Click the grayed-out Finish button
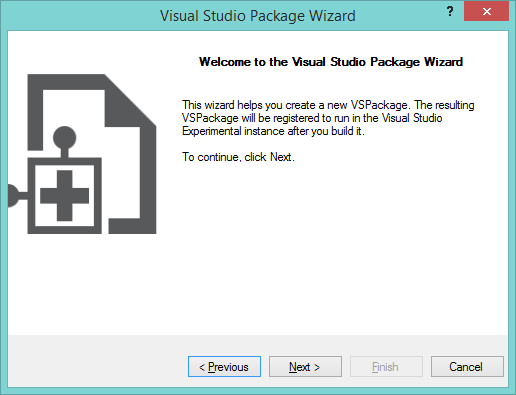Viewport: 516px width, 395px height. (x=386, y=367)
